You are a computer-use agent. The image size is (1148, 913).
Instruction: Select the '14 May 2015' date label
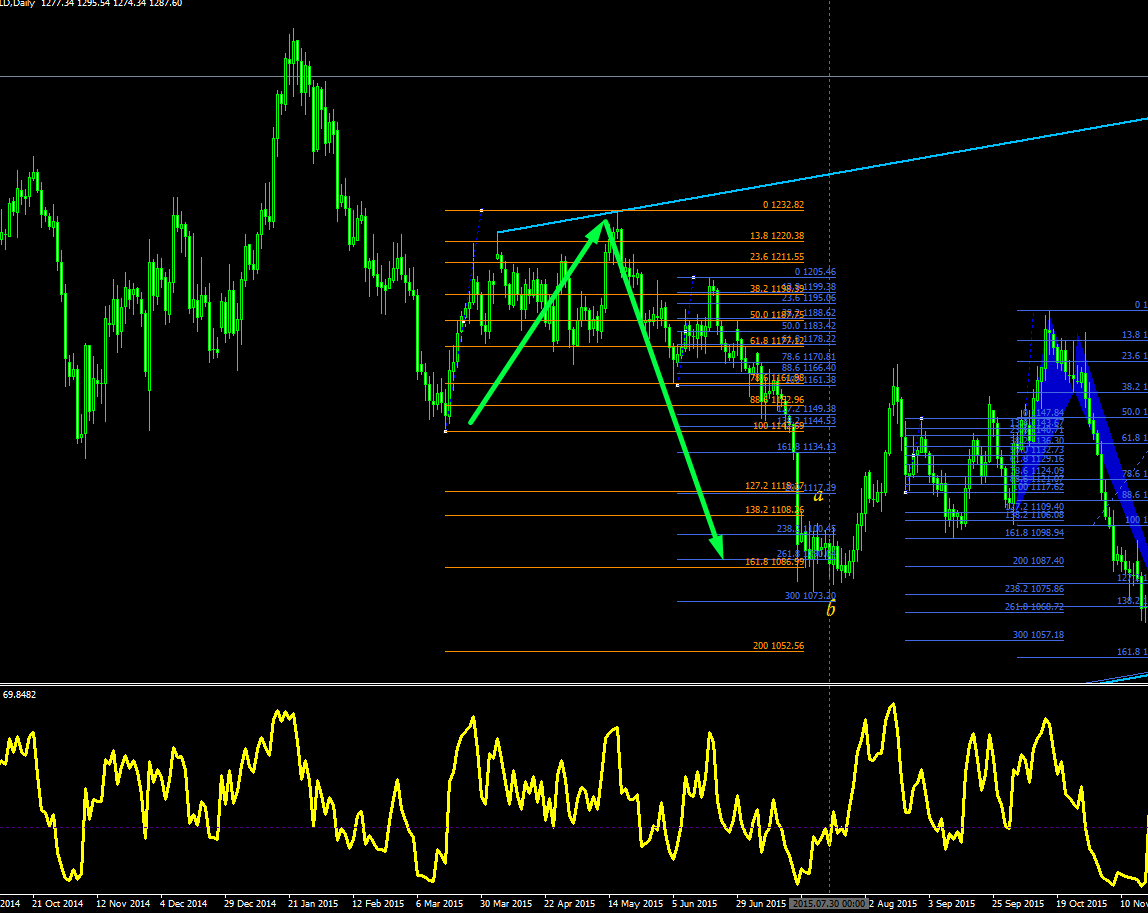[636, 903]
